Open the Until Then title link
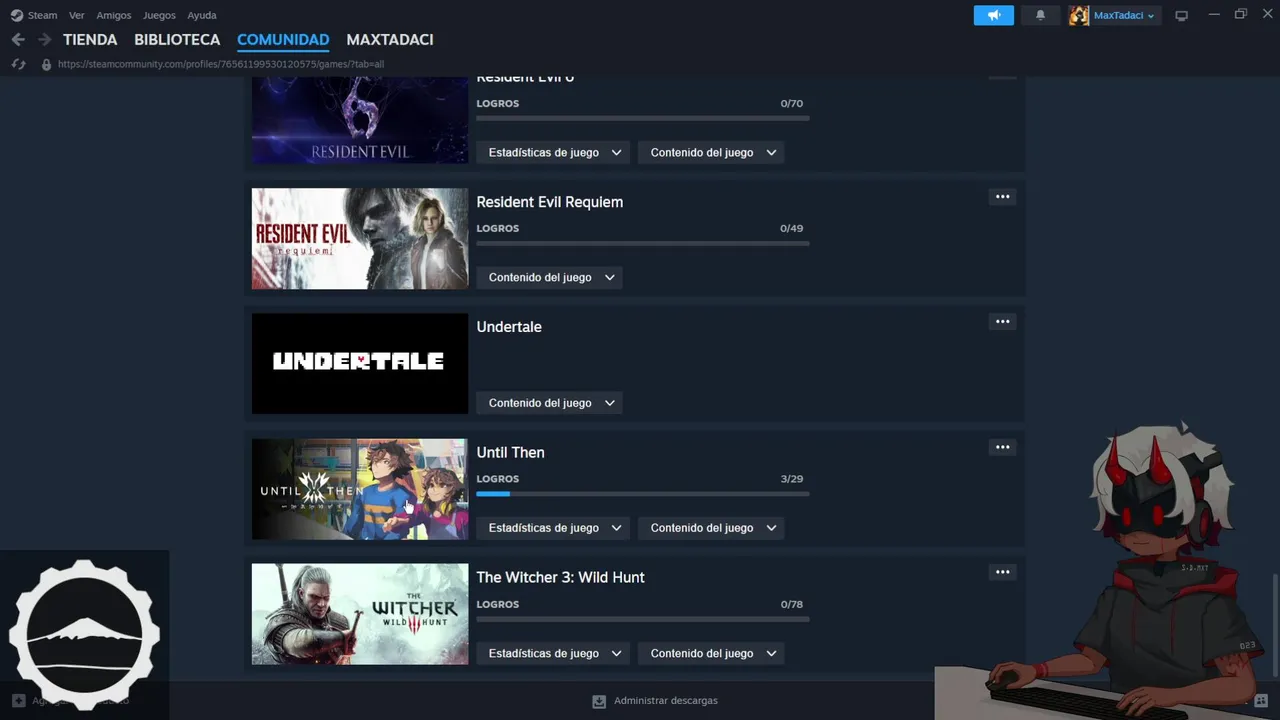The image size is (1280, 720). 510,452
